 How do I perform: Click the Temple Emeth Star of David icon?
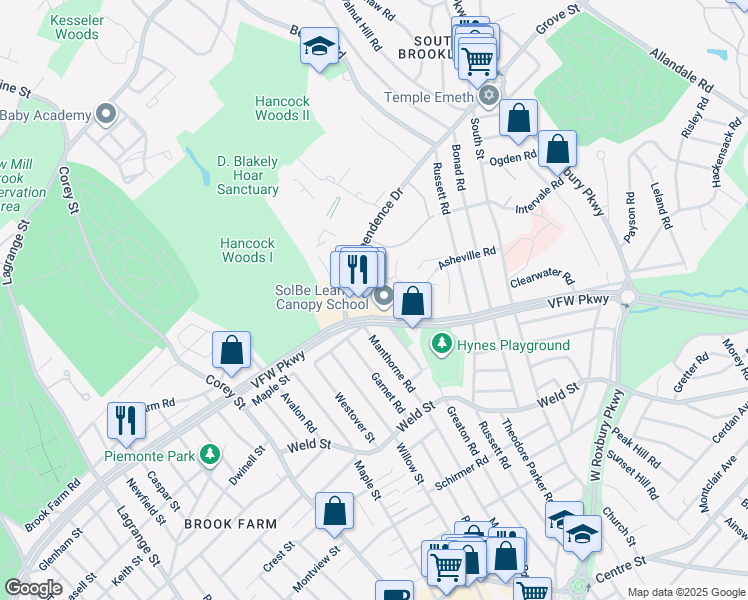click(x=488, y=97)
